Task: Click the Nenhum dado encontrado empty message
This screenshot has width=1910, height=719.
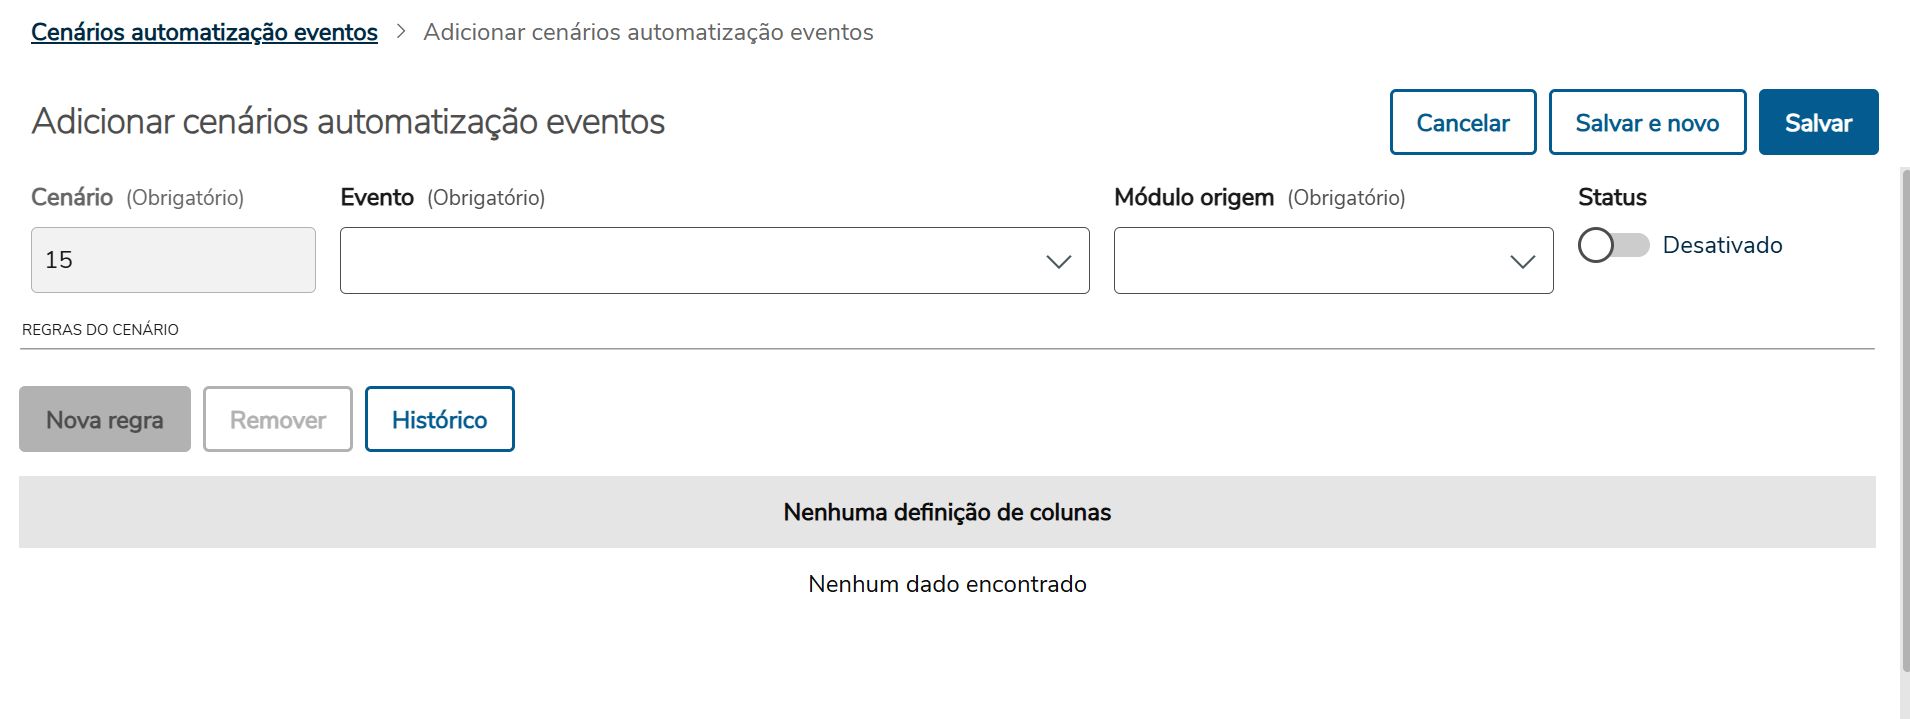Action: 947,584
